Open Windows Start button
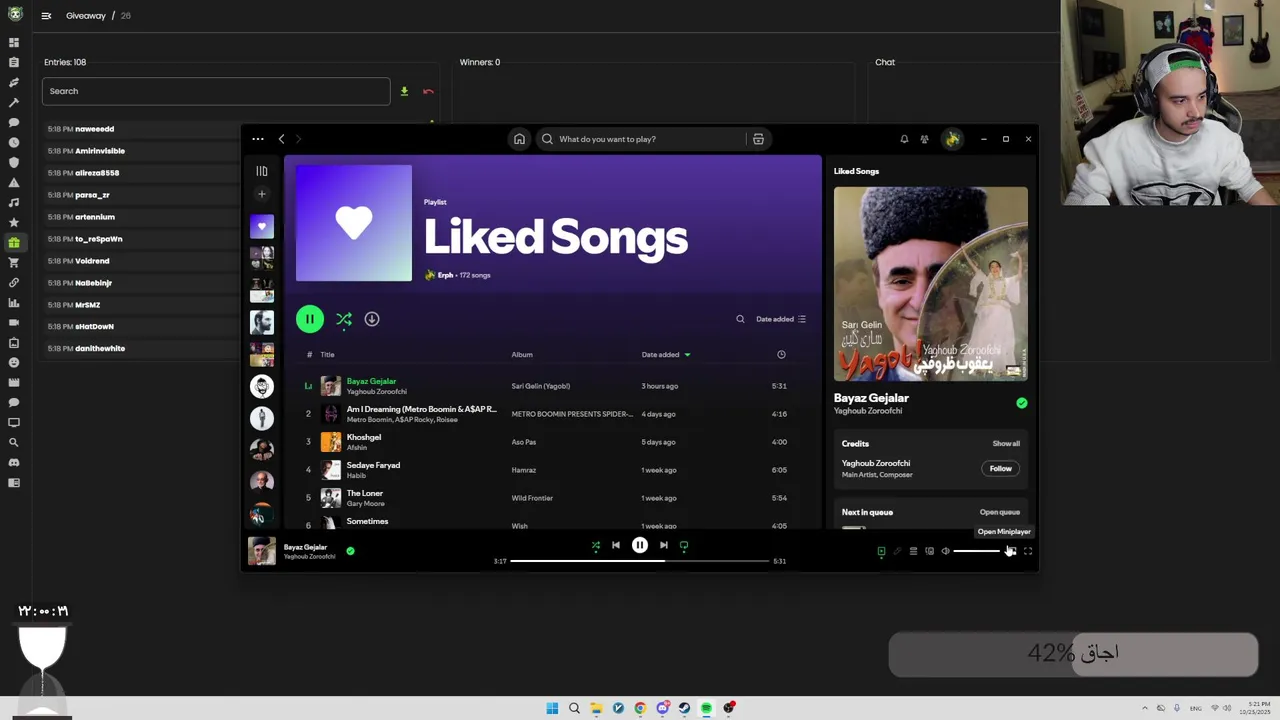 point(552,708)
